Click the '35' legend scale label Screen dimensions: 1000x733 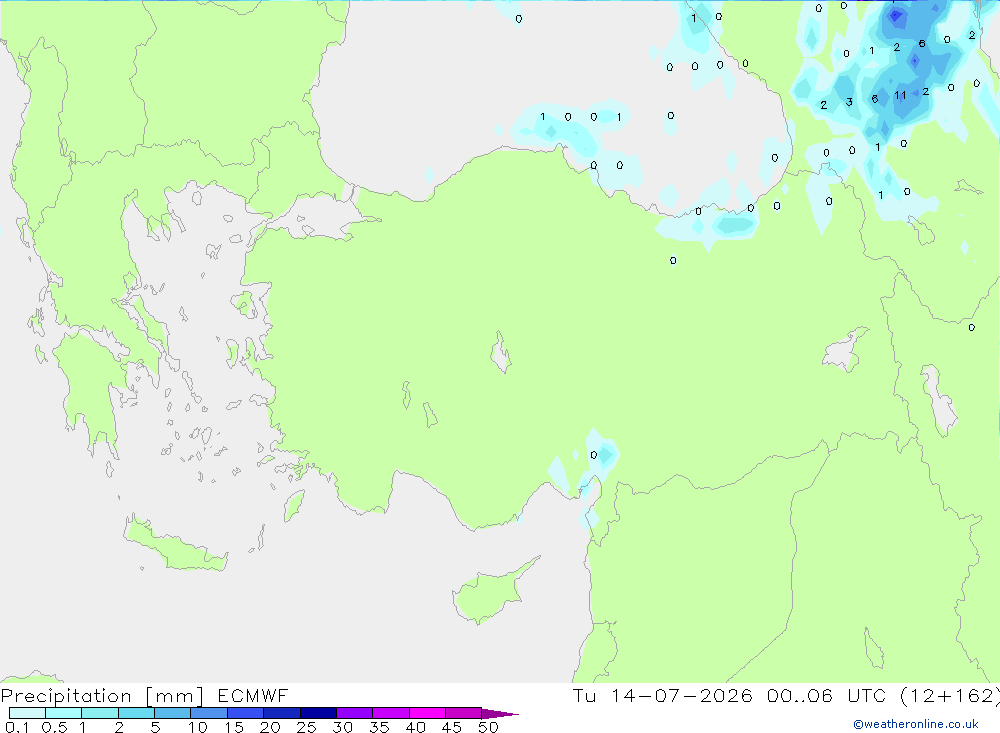[379, 727]
